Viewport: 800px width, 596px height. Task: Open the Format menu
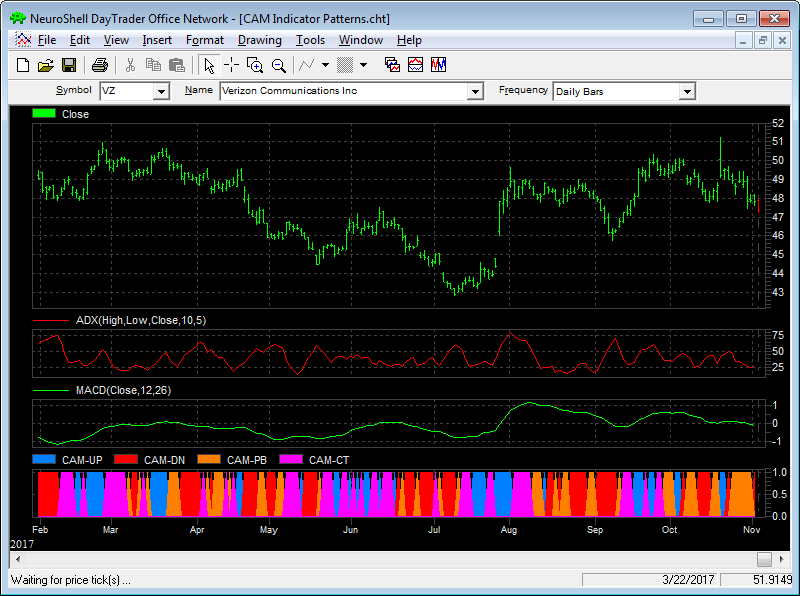[205, 40]
